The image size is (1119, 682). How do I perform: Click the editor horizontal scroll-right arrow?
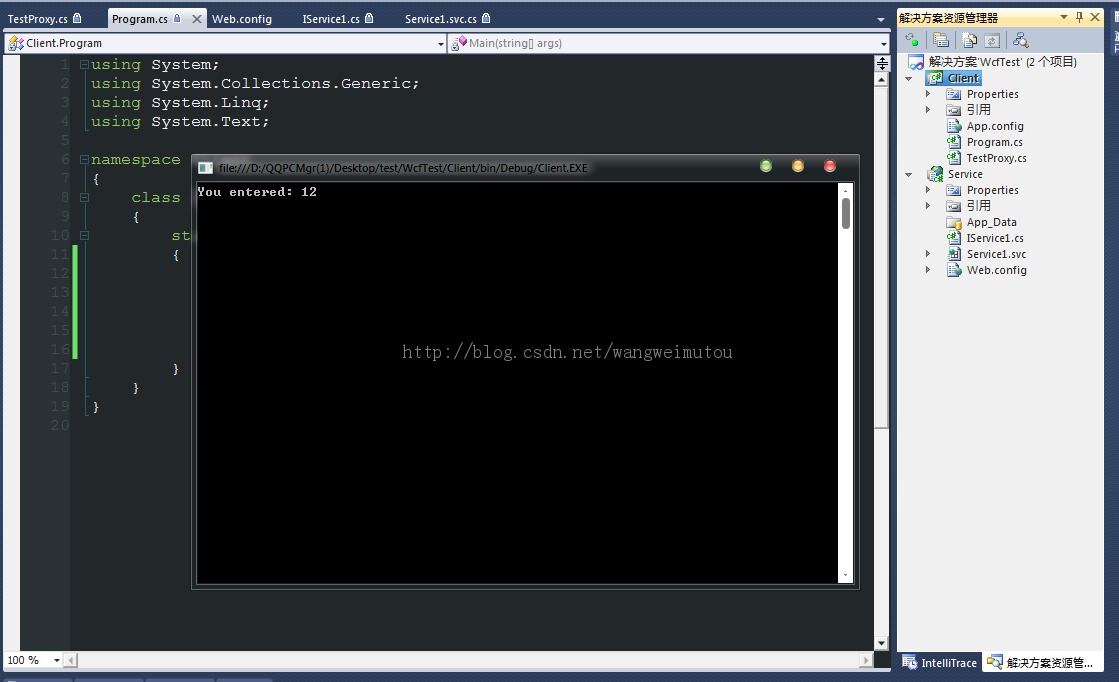866,661
